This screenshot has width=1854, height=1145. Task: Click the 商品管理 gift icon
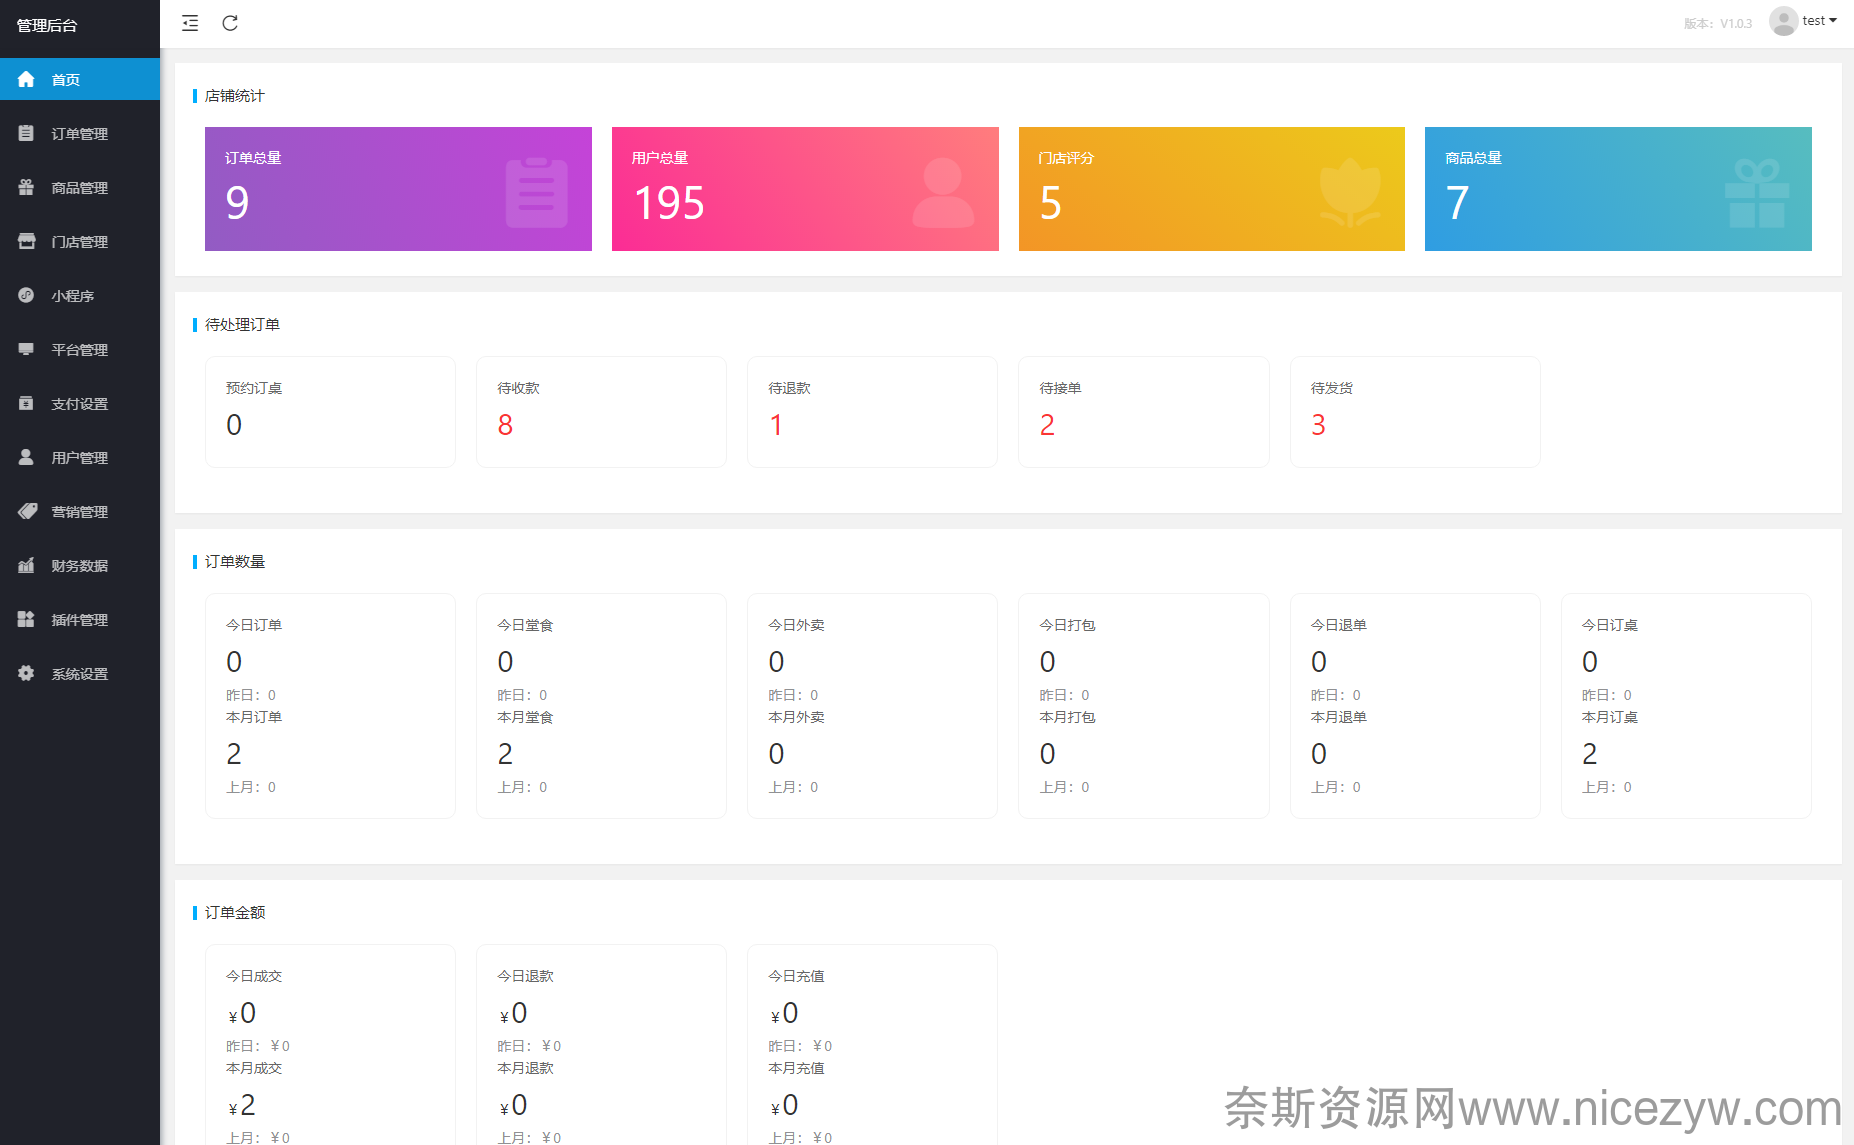pyautogui.click(x=26, y=187)
